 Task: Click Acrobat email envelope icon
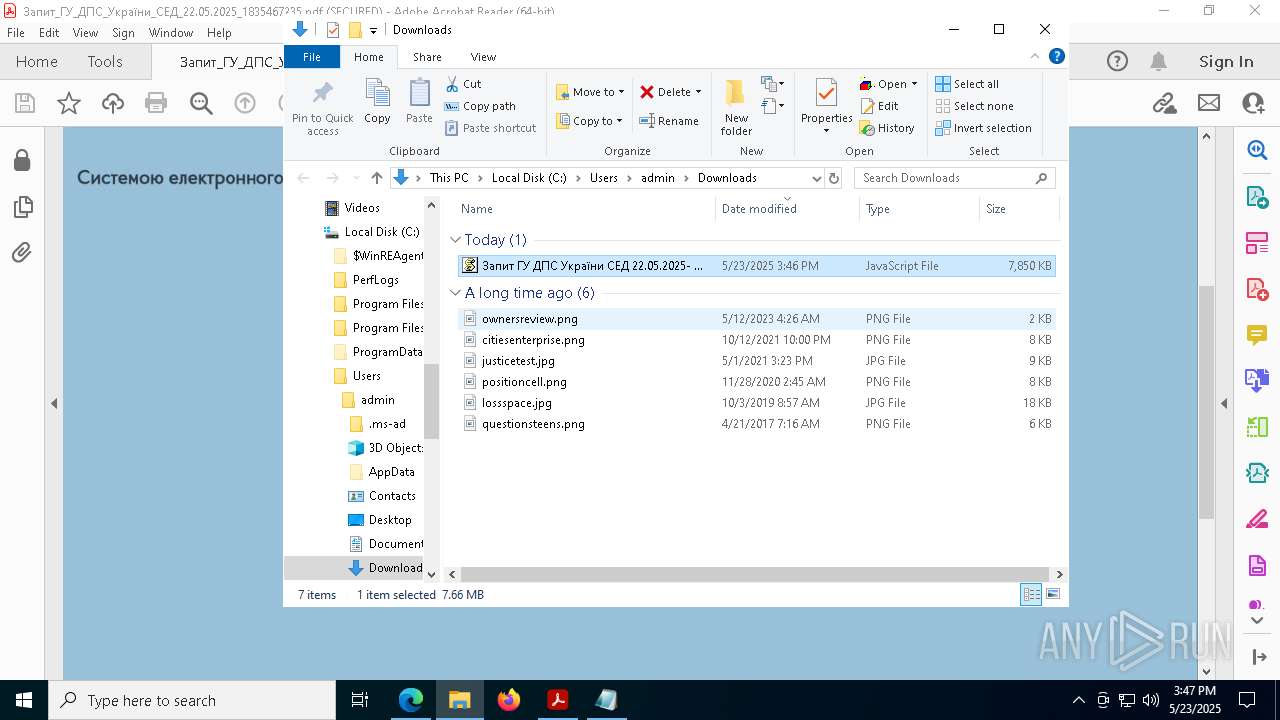coord(1209,103)
